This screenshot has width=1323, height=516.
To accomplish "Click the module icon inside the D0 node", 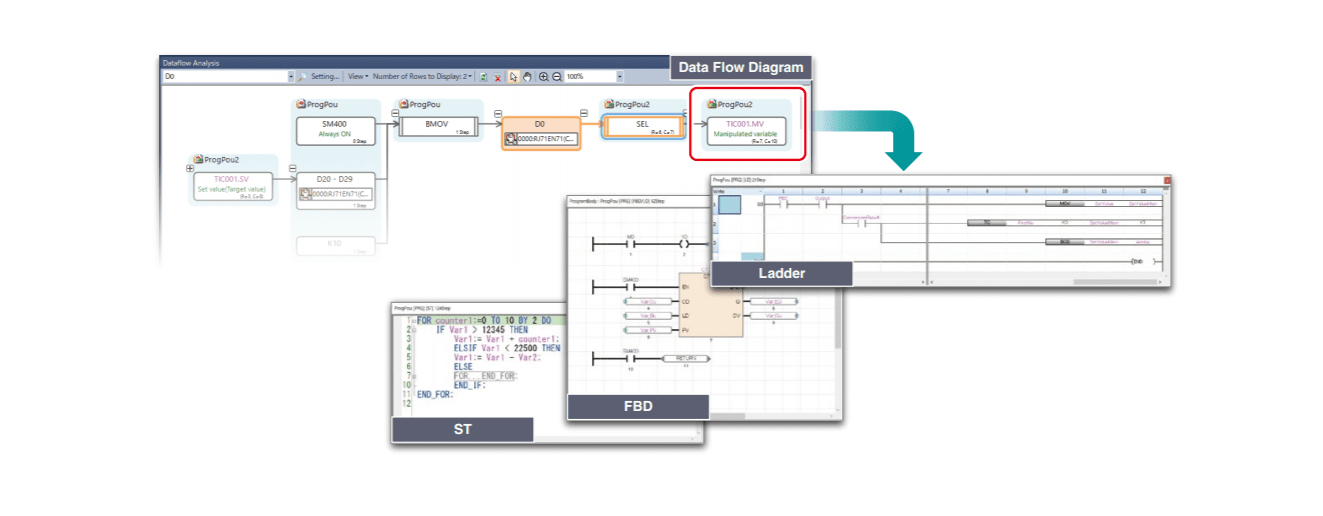I will 509,139.
